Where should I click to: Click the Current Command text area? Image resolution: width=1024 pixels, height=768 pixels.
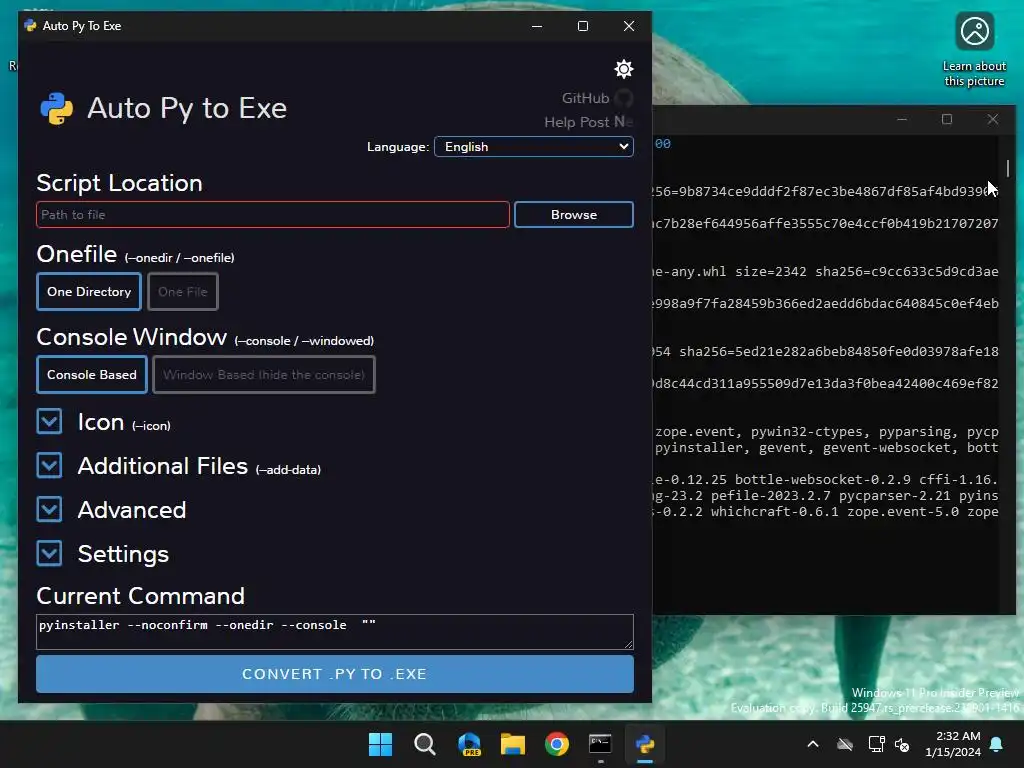(x=334, y=632)
